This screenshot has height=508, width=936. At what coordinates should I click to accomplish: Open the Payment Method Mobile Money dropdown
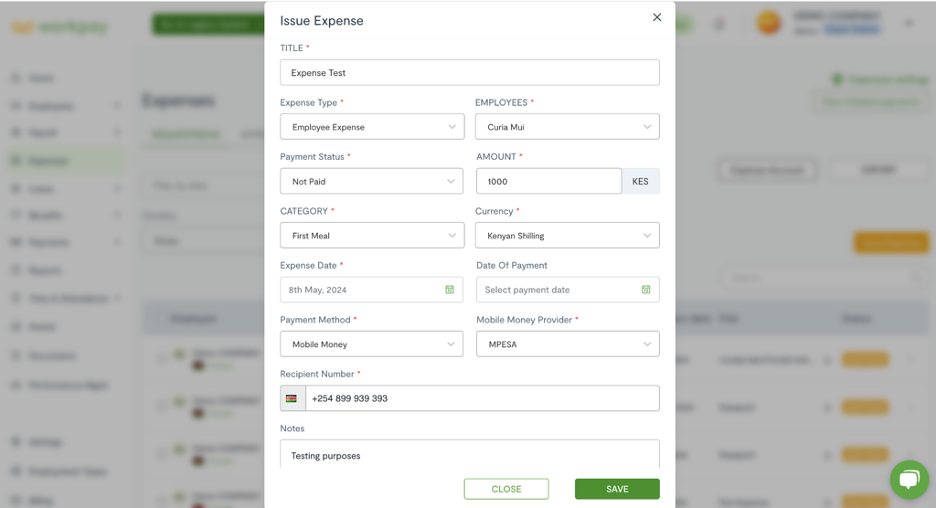[x=371, y=344]
